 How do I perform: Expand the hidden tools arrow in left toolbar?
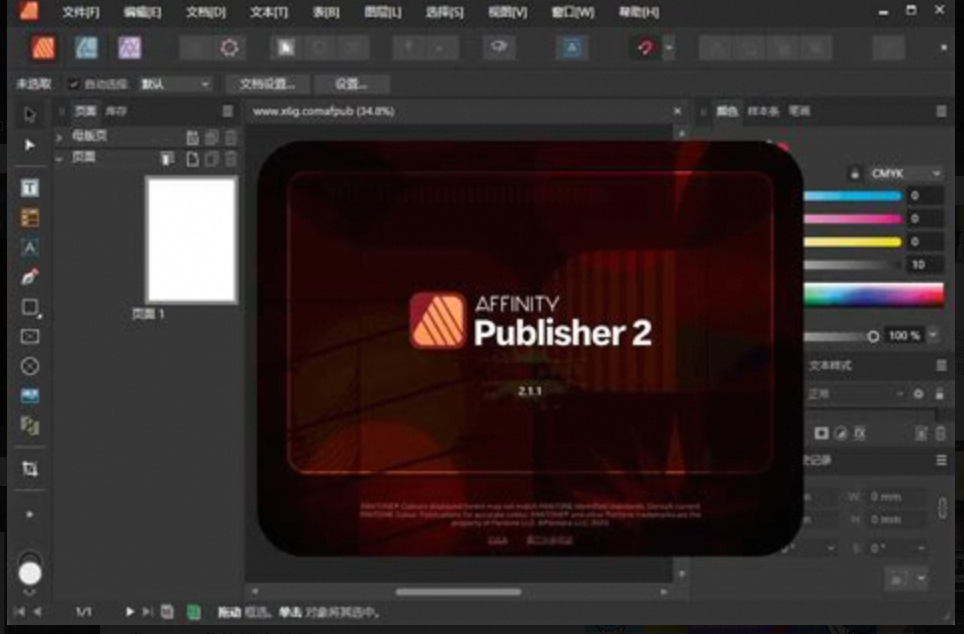[30, 514]
